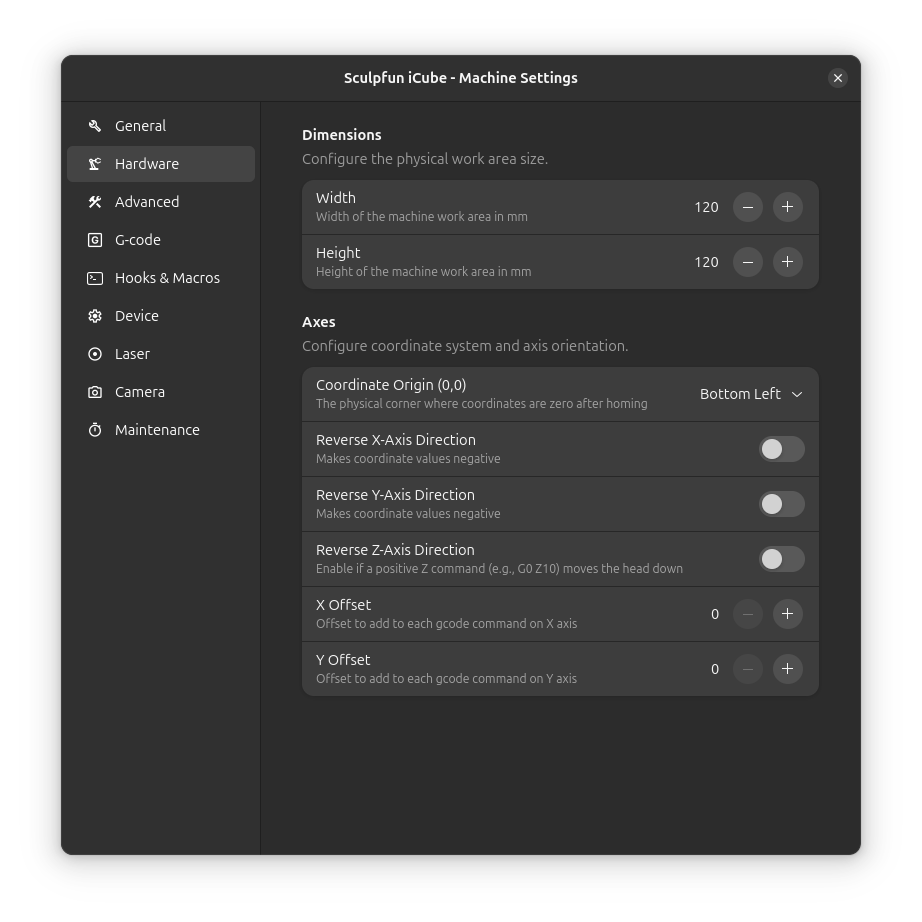Image resolution: width=922 pixels, height=922 pixels.
Task: Click the Hooks & Macros terminal icon
Action: click(94, 278)
